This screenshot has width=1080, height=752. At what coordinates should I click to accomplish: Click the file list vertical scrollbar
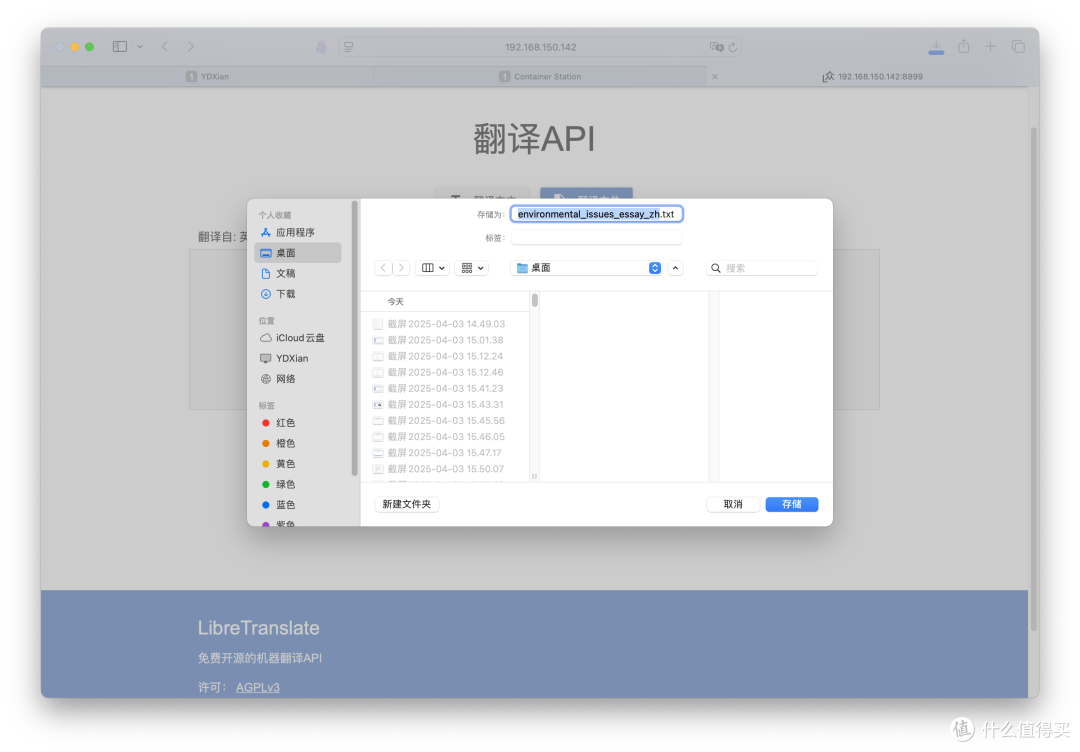point(534,301)
